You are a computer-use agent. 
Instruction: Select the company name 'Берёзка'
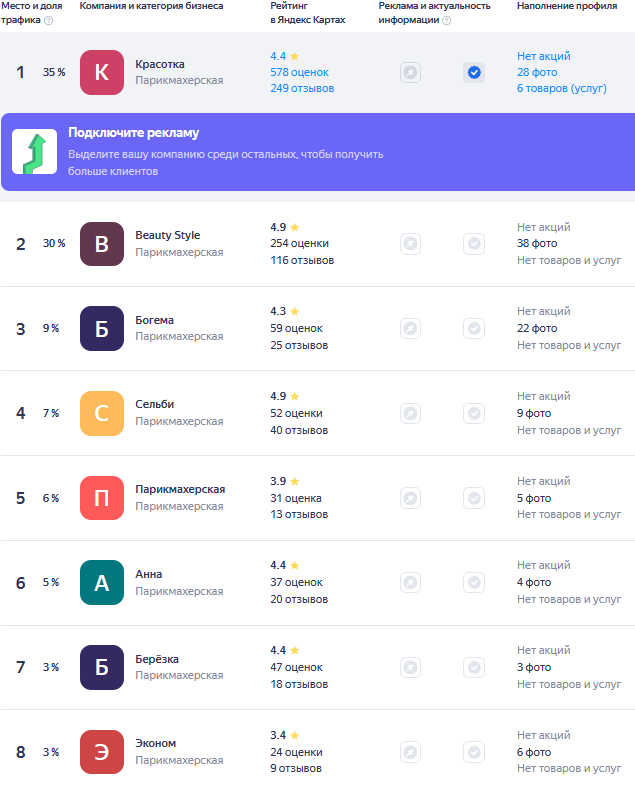(157, 659)
